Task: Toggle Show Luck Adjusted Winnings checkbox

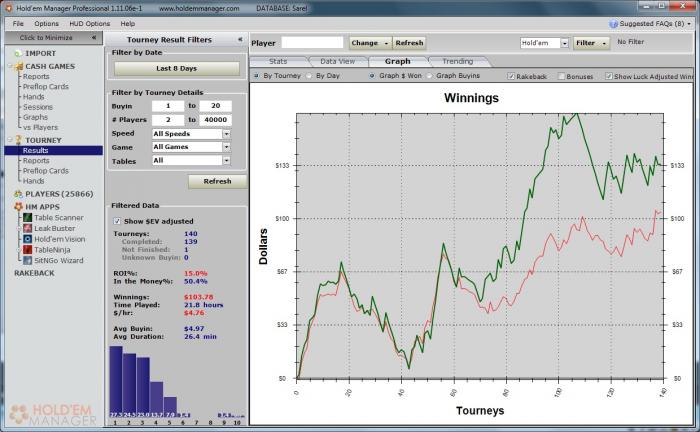Action: click(x=608, y=76)
